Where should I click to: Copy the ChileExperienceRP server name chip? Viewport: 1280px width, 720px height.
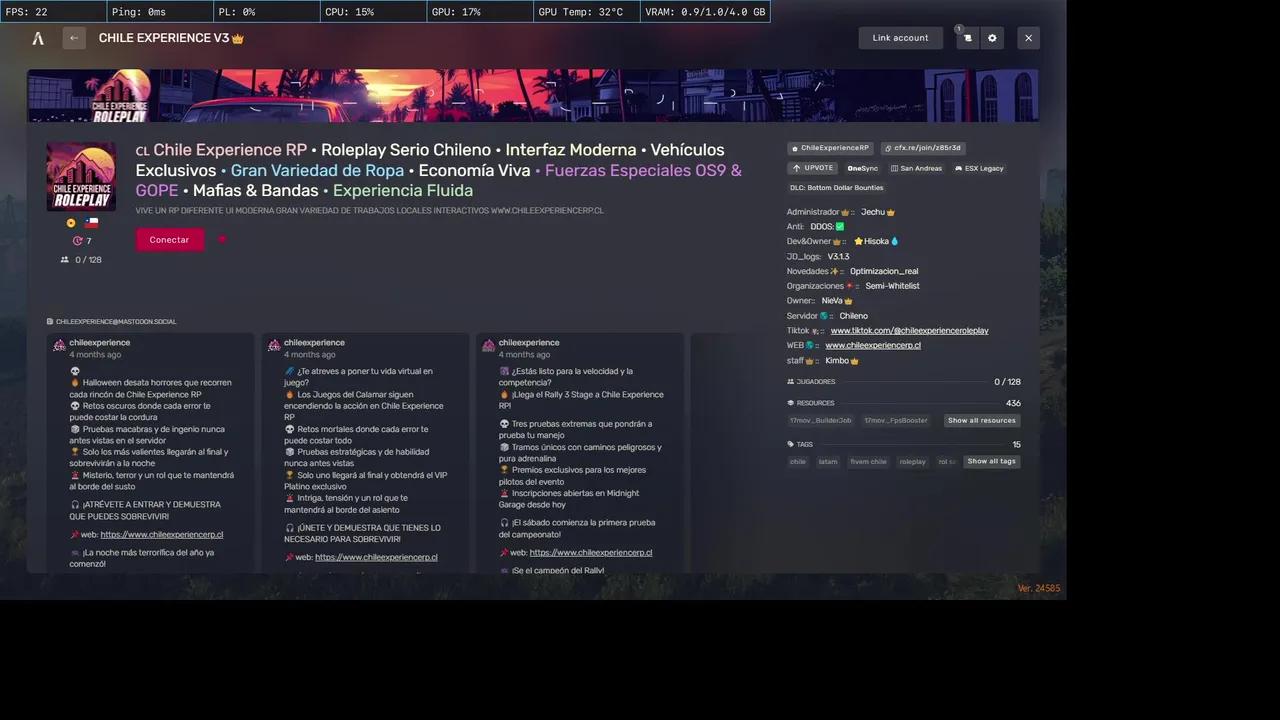(x=830, y=147)
